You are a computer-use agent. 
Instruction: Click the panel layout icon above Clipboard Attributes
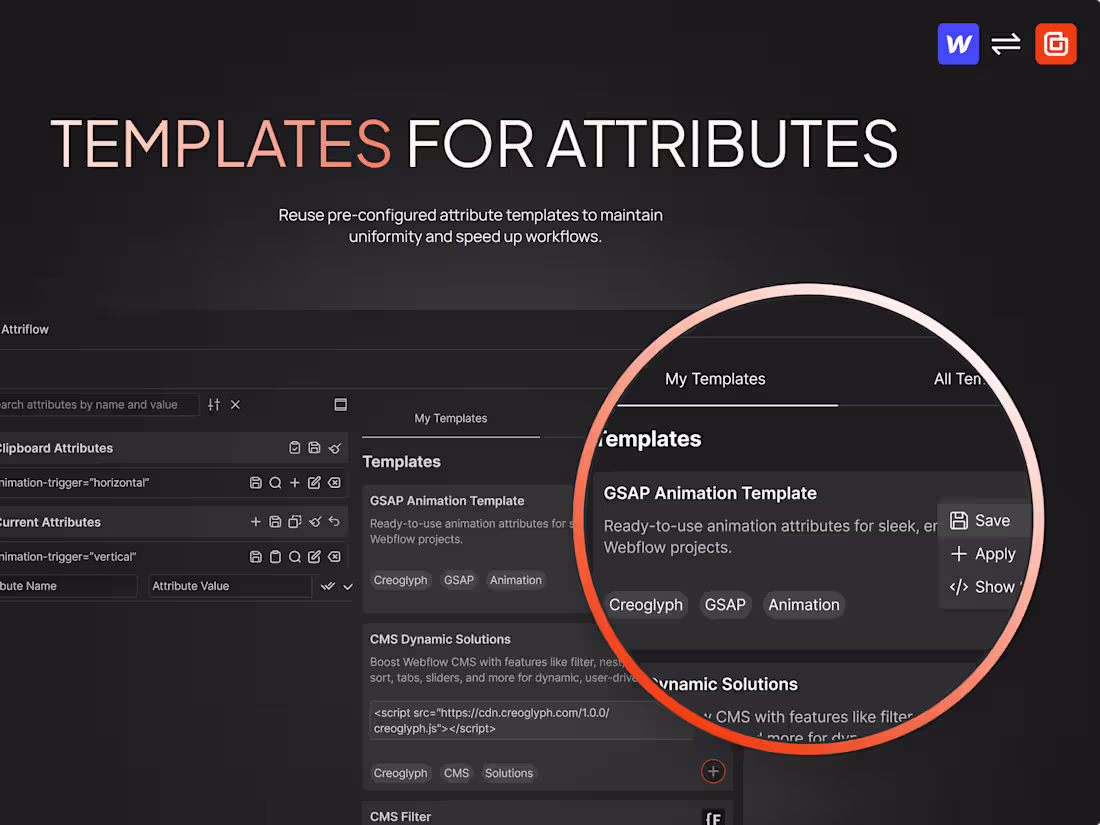pos(340,404)
